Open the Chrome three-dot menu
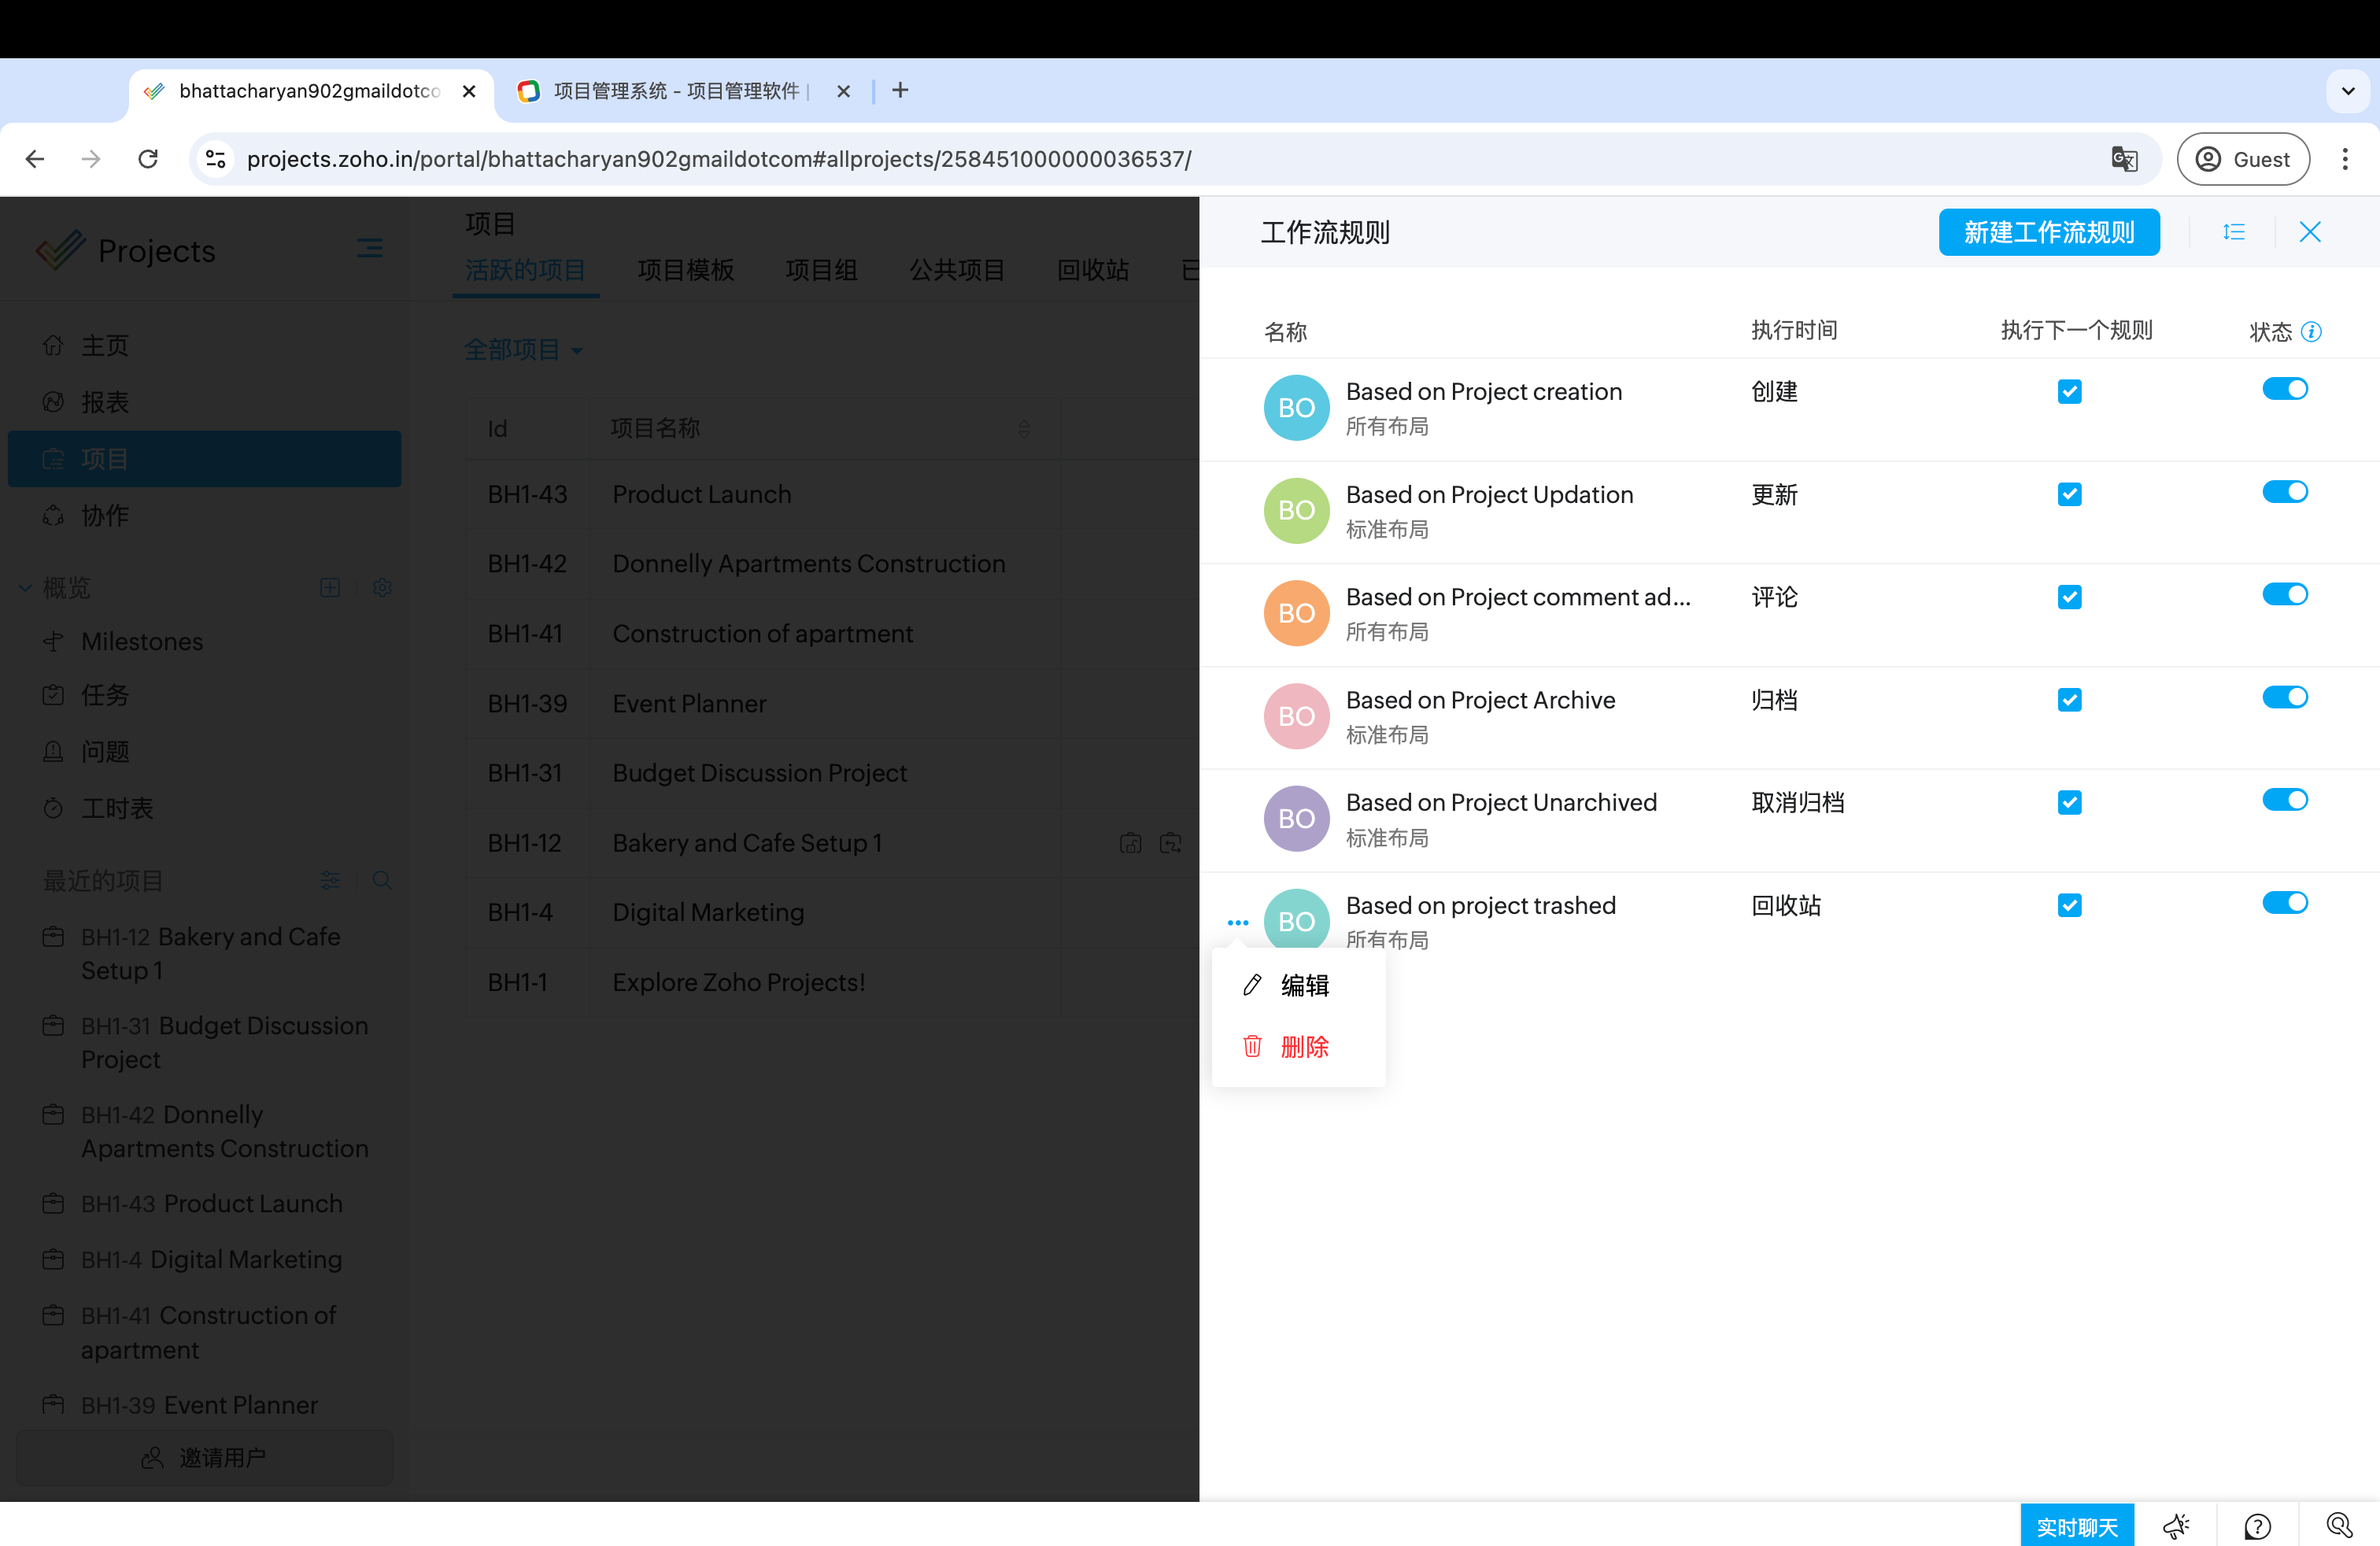Image resolution: width=2380 pixels, height=1546 pixels. (x=2344, y=159)
